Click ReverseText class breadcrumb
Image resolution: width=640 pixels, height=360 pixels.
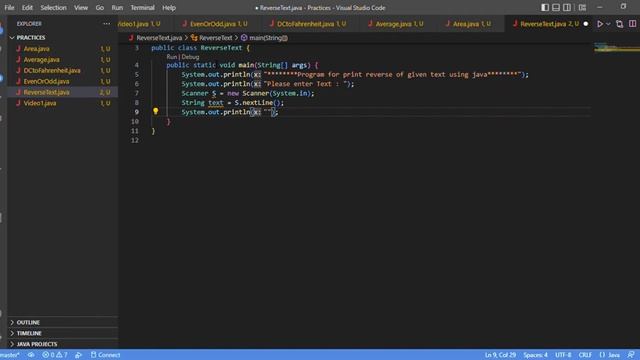point(211,38)
